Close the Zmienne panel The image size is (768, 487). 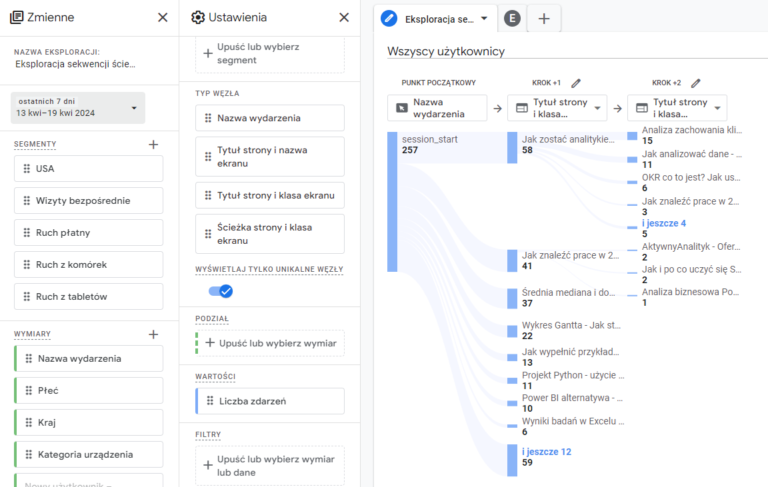coord(163,17)
